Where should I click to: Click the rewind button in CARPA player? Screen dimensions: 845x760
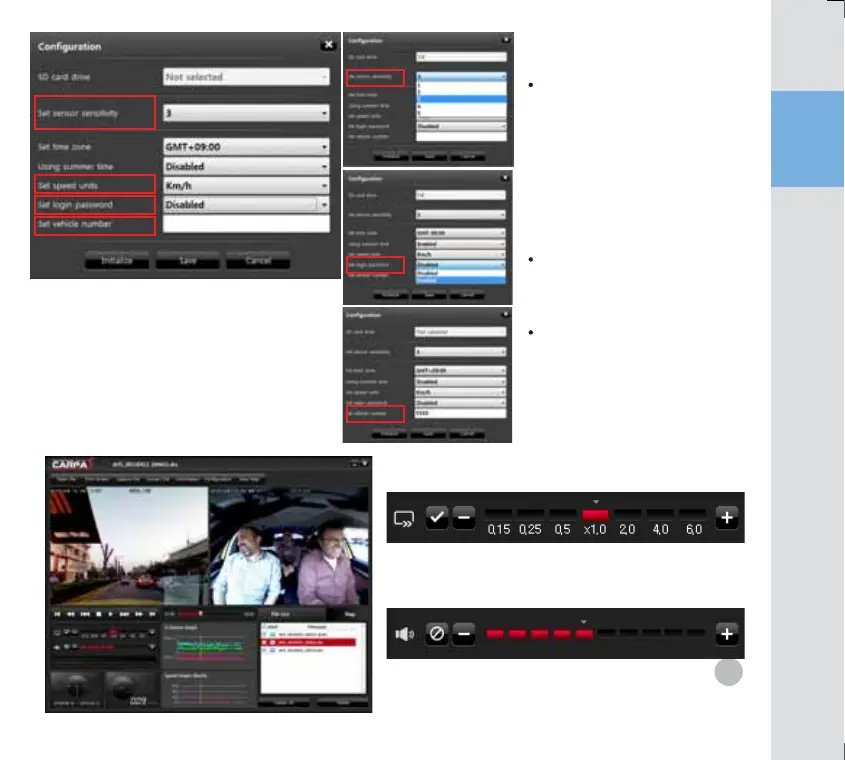point(71,614)
